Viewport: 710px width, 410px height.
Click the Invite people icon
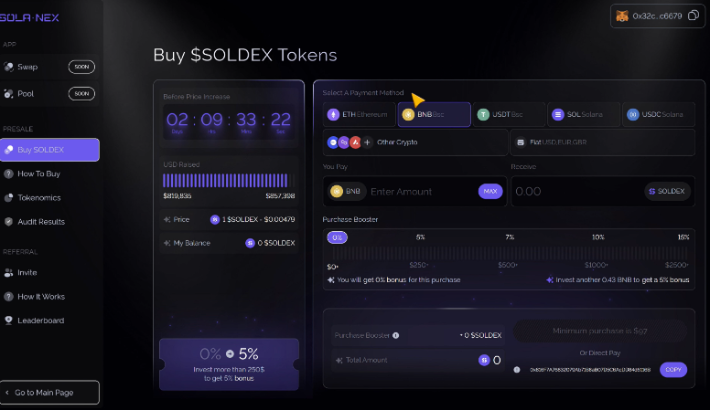point(9,272)
